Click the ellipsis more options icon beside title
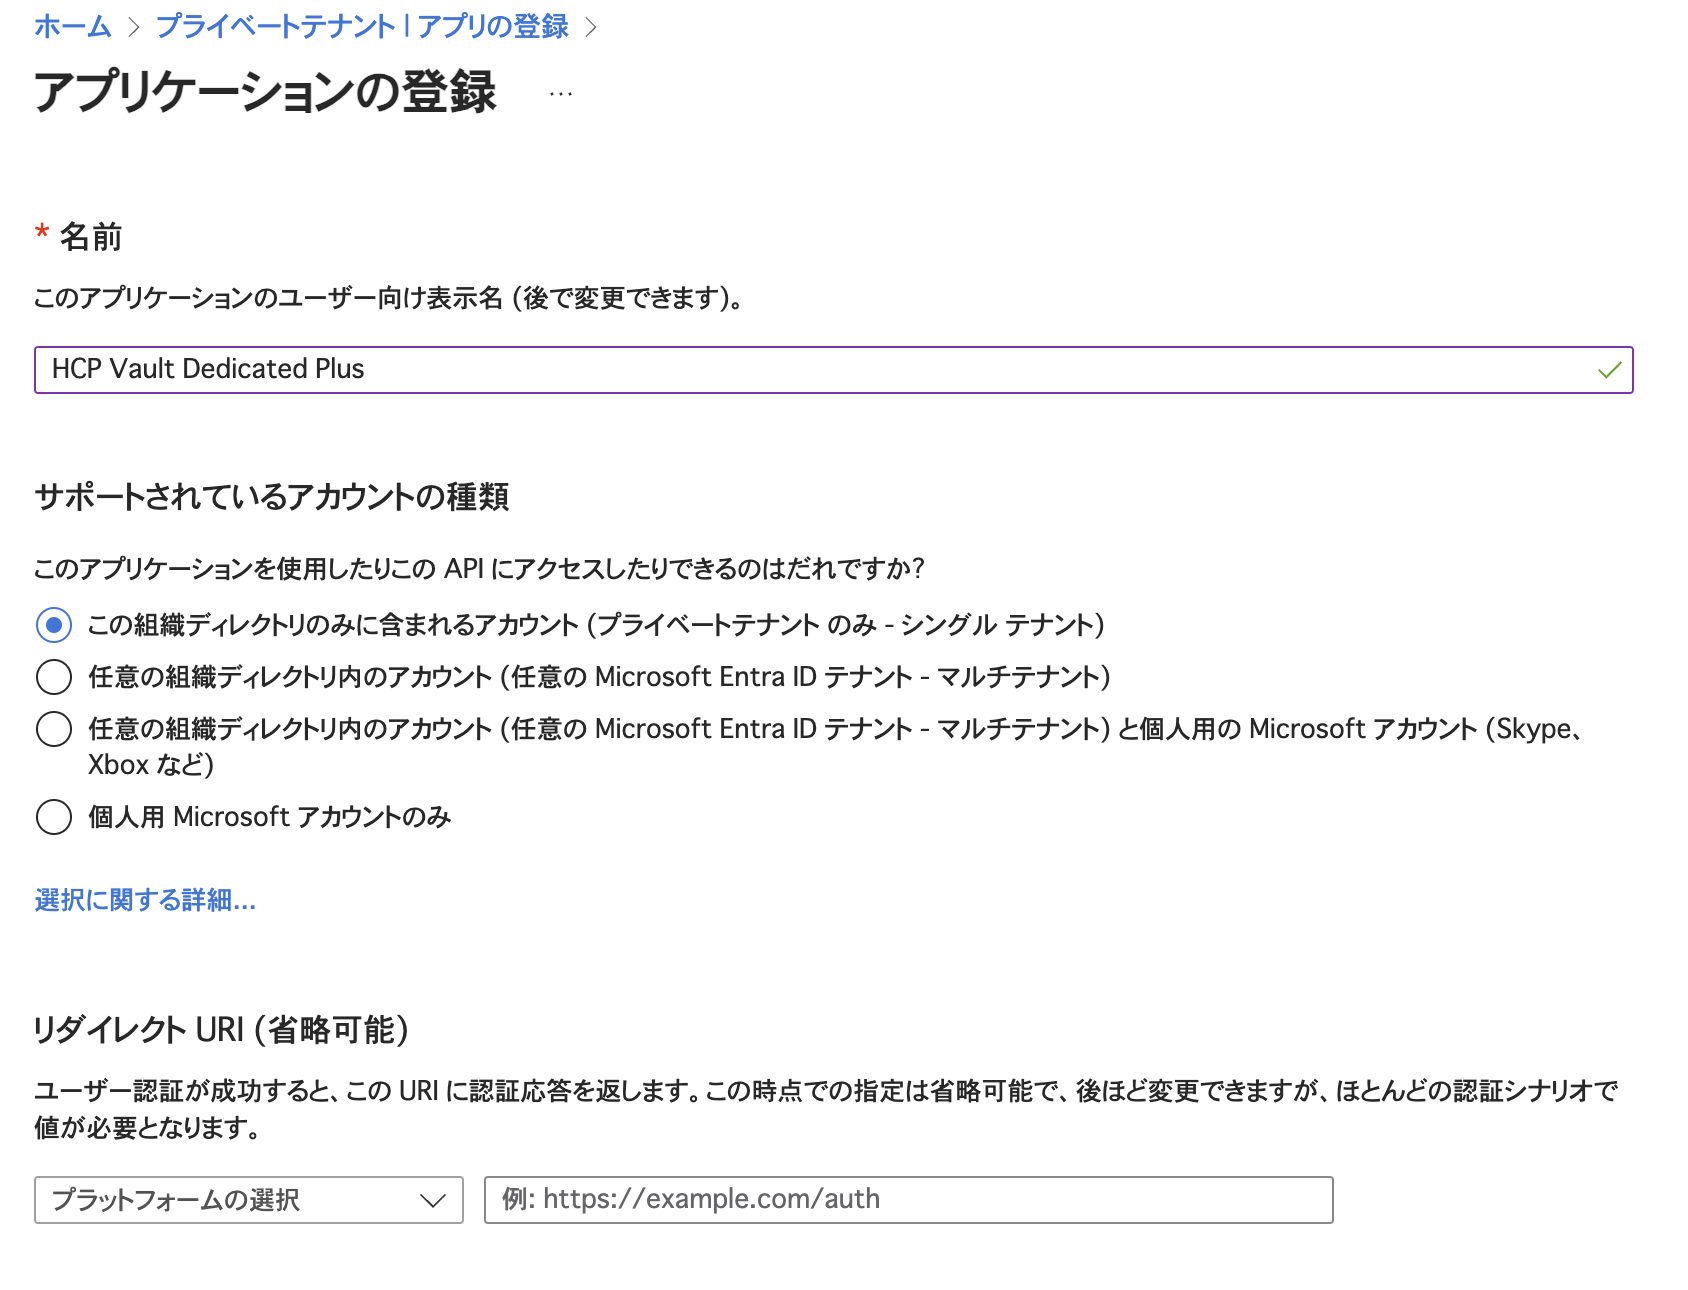Screen dimensions: 1688x1290 [x=561, y=94]
